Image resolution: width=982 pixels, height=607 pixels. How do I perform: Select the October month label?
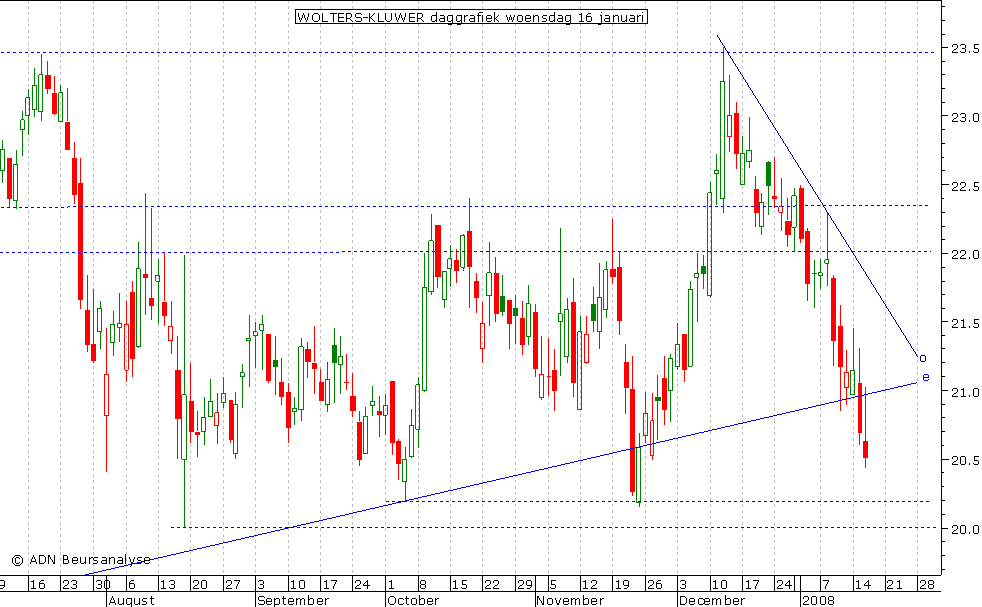pyautogui.click(x=412, y=600)
